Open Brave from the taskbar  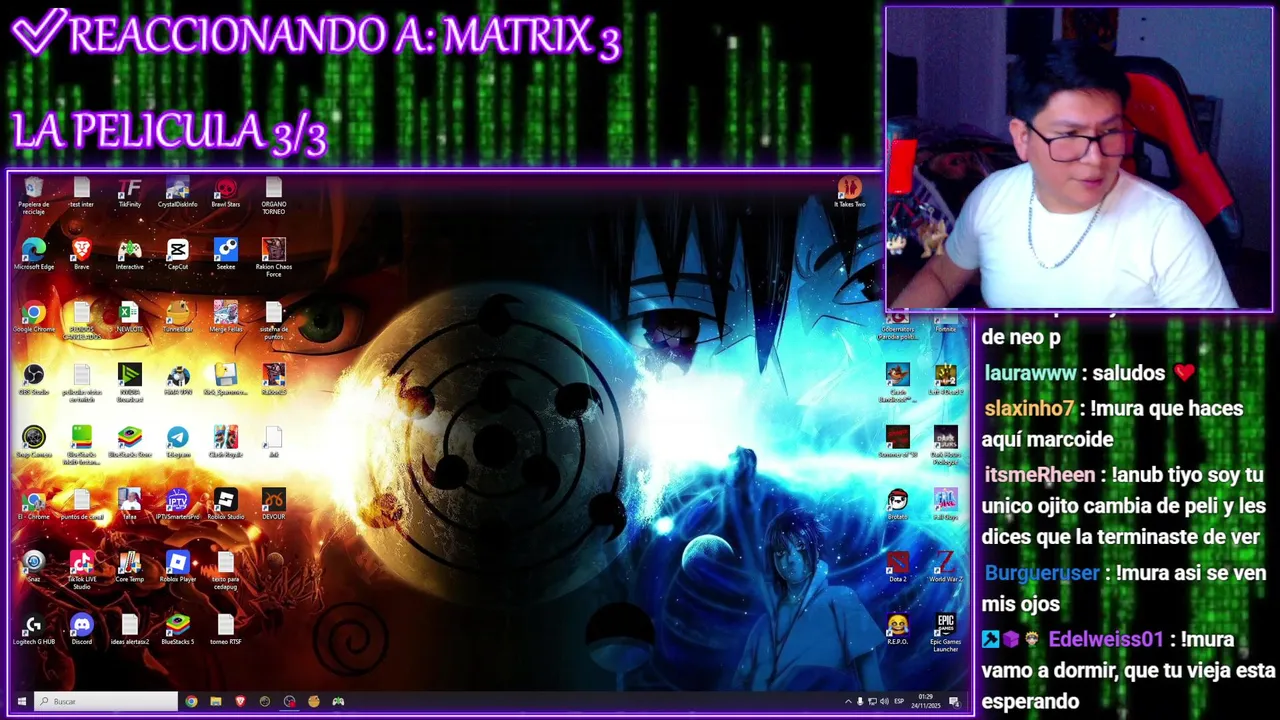[x=240, y=701]
